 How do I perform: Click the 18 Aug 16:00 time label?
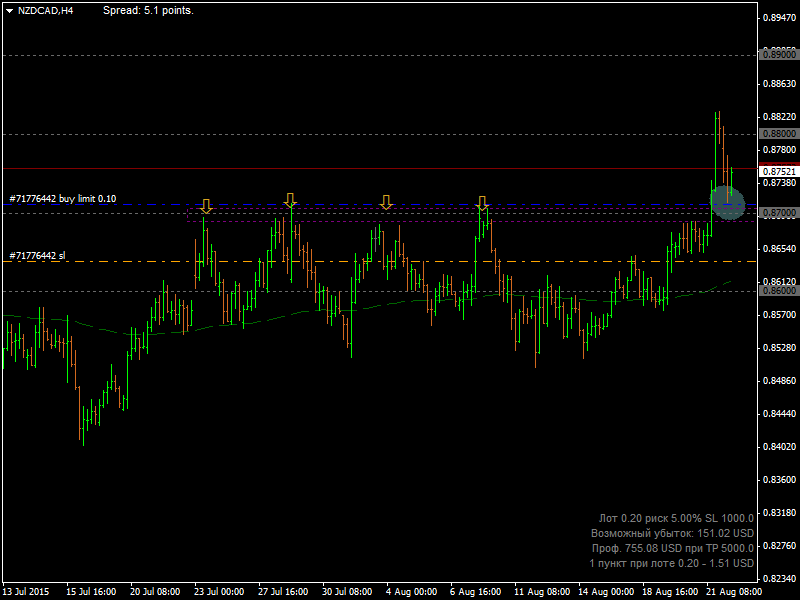click(670, 592)
